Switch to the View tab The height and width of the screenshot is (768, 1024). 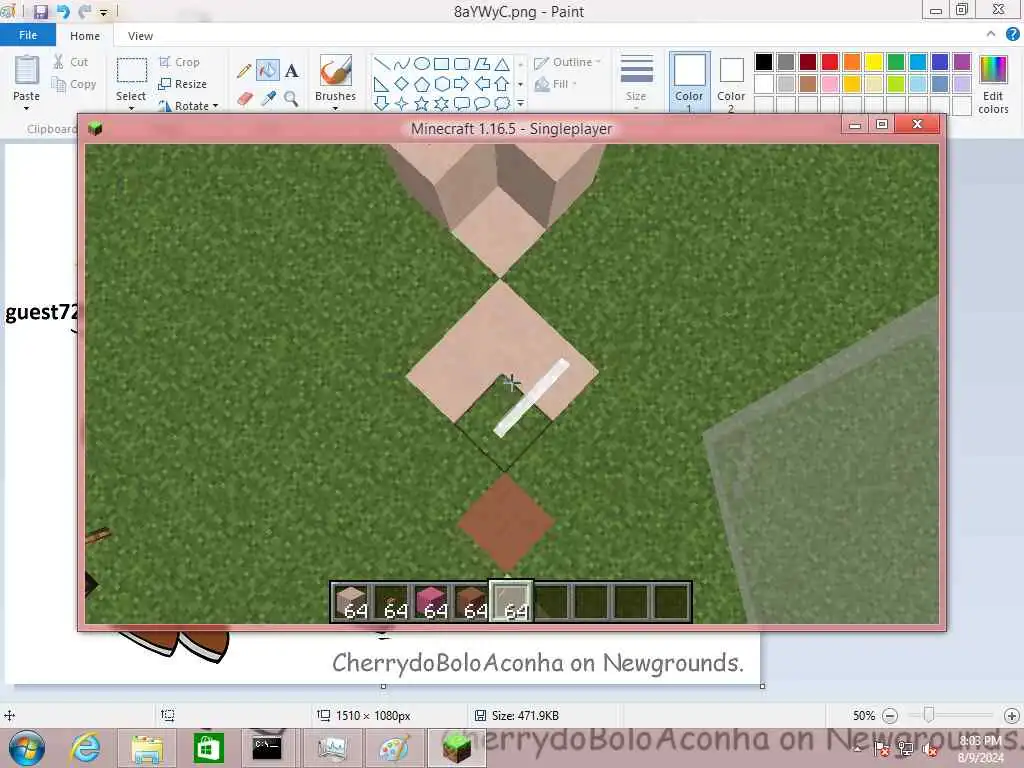pos(140,36)
